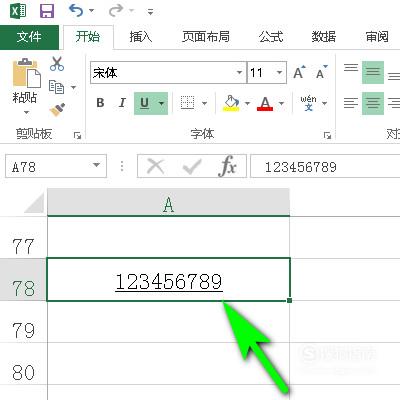Viewport: 400px width, 400px height.
Task: Expand the font name dropdown list
Action: (x=239, y=72)
